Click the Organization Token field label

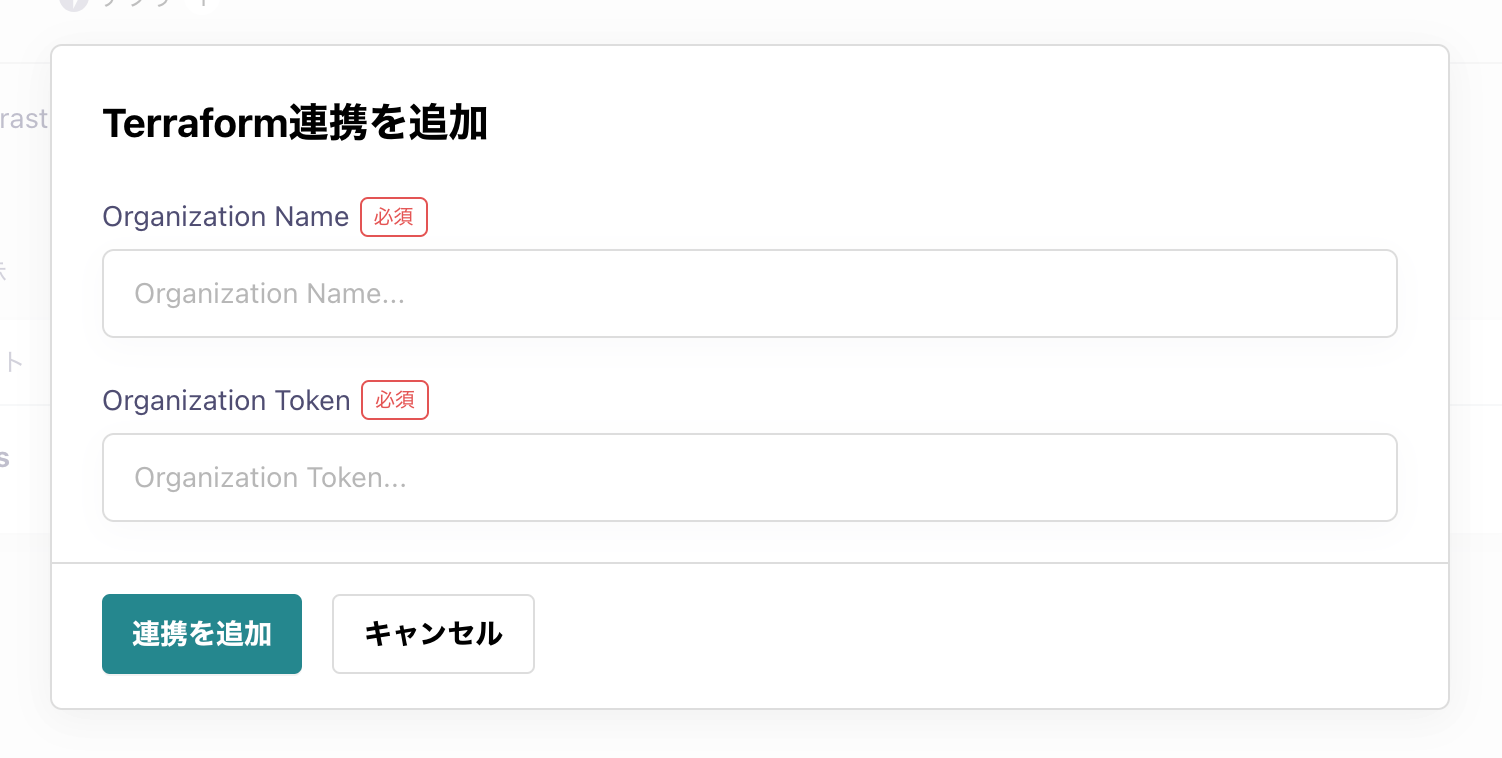pos(227,401)
